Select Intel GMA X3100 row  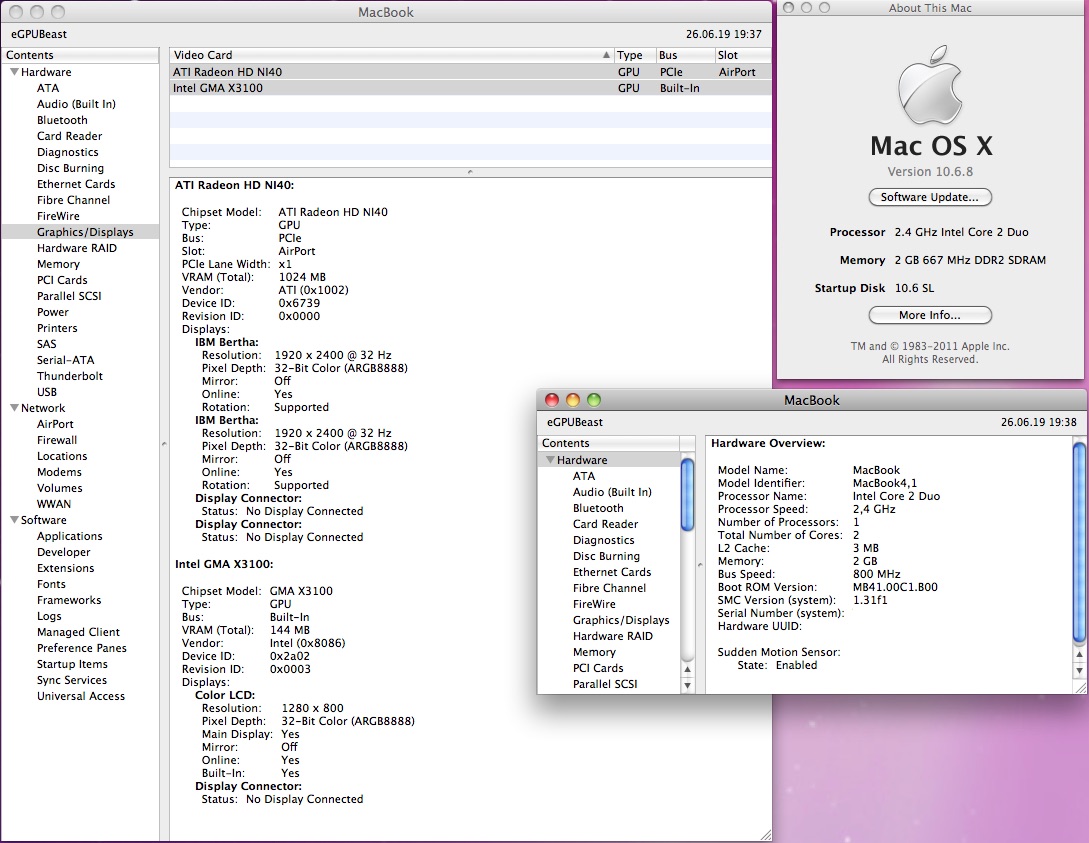pyautogui.click(x=470, y=87)
